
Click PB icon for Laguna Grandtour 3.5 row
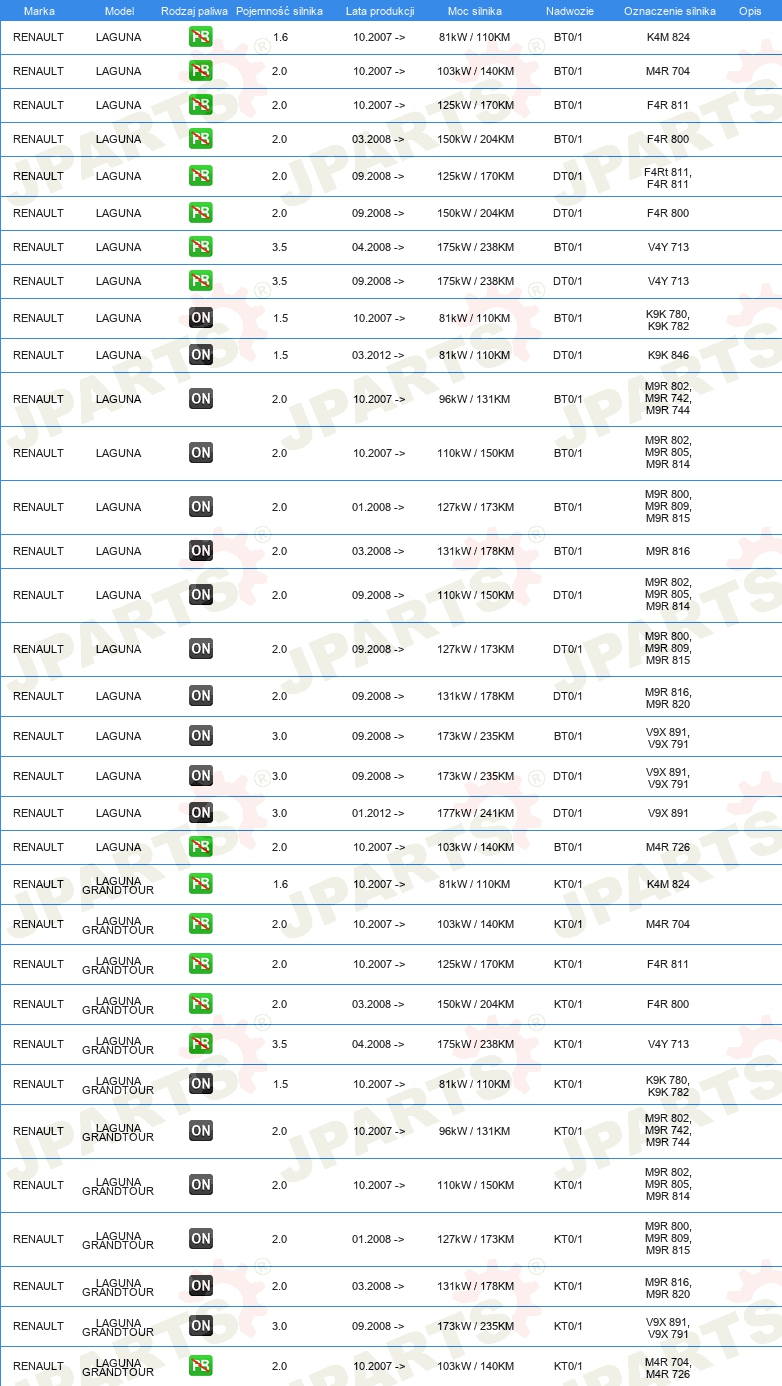(x=201, y=1044)
